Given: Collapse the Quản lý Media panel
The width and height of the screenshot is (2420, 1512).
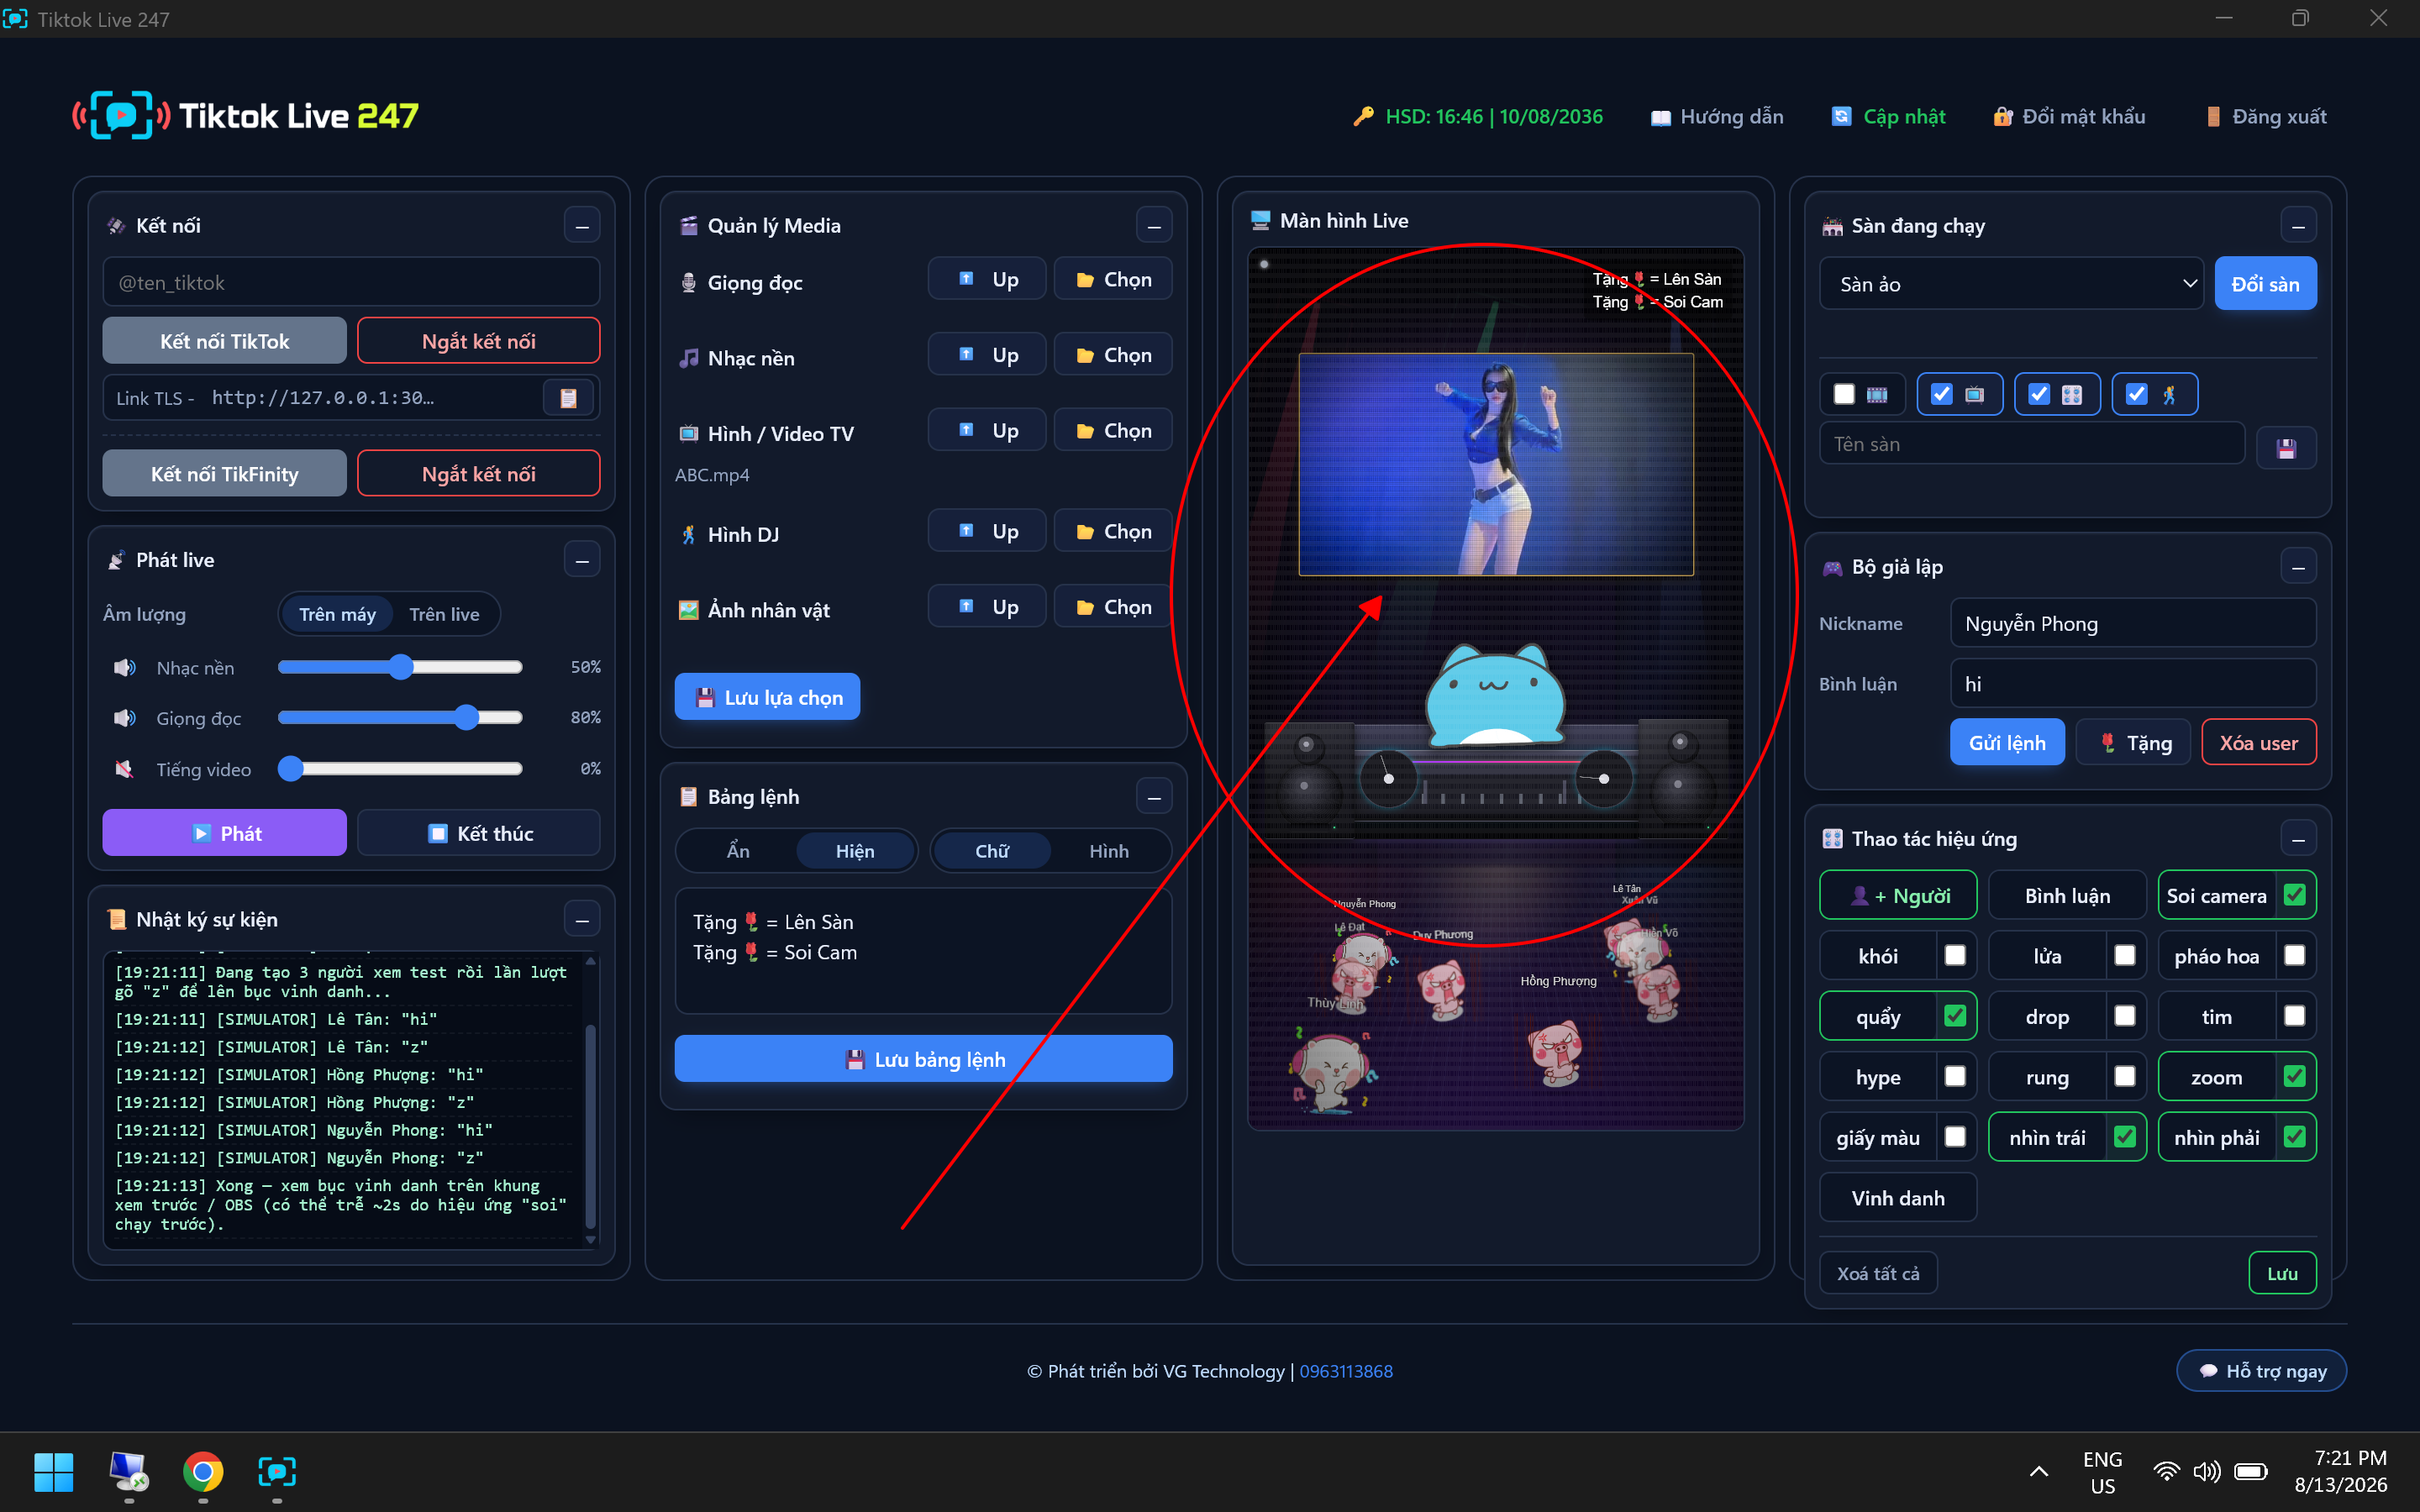Looking at the screenshot, I should point(1154,226).
